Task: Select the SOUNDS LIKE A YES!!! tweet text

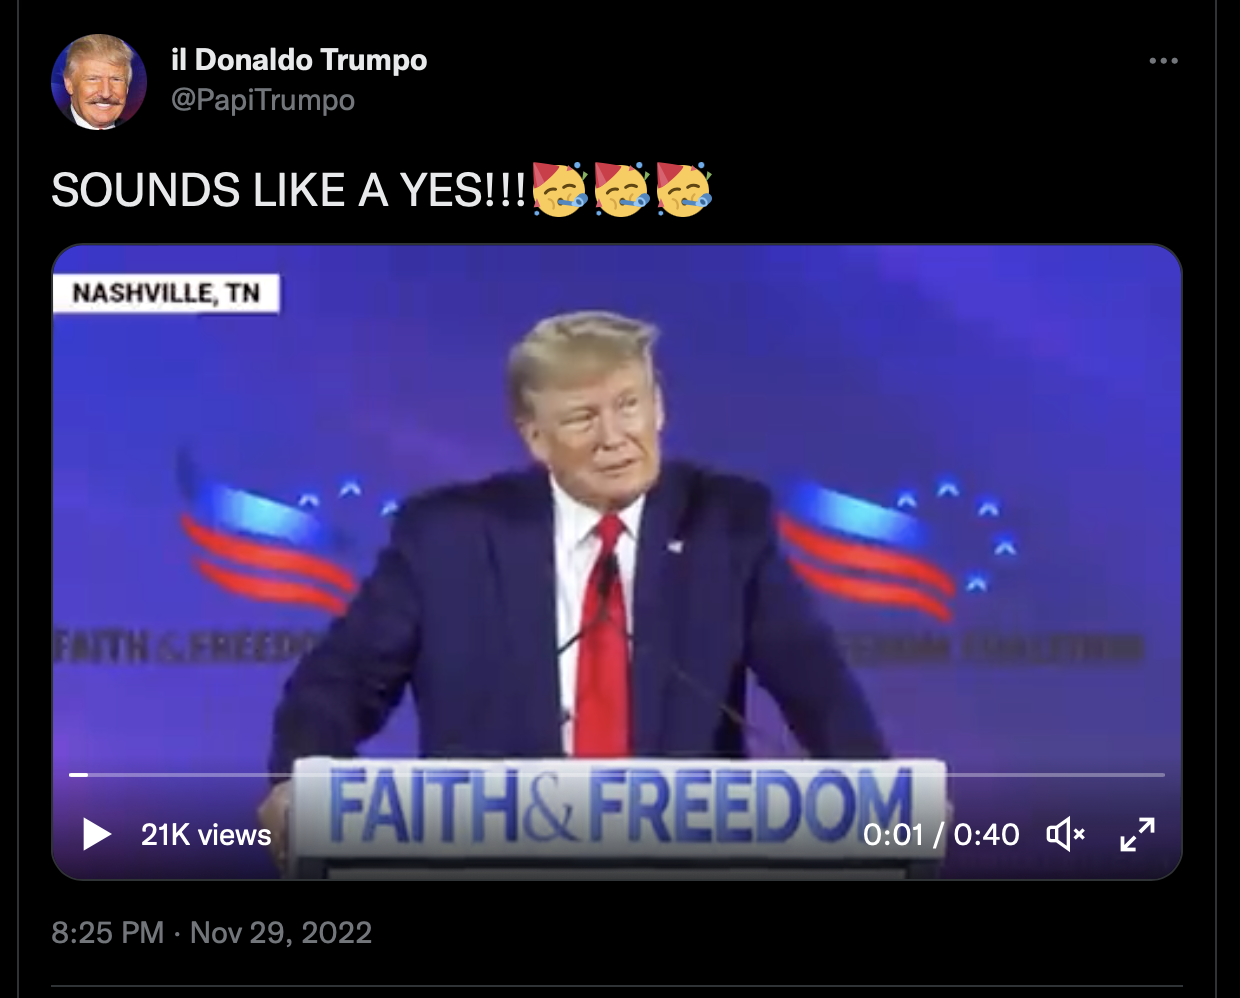Action: (288, 190)
